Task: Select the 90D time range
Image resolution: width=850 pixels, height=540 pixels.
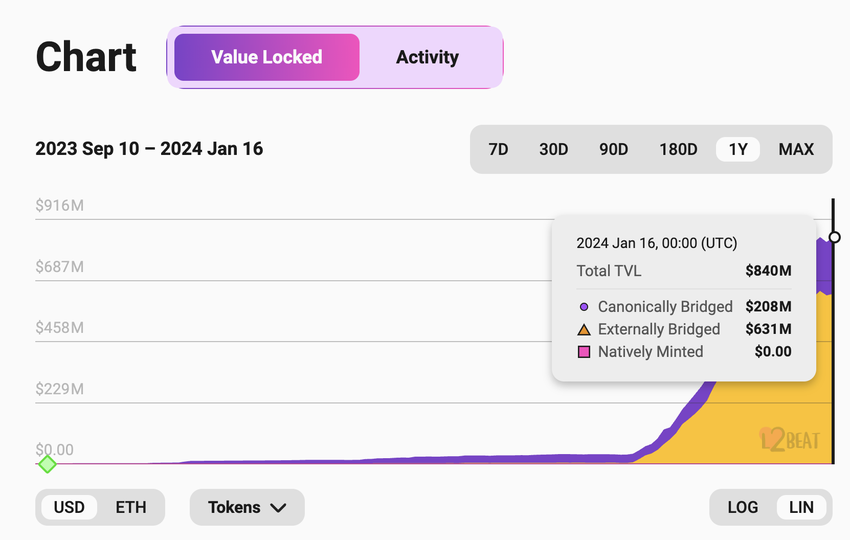Action: tap(613, 149)
